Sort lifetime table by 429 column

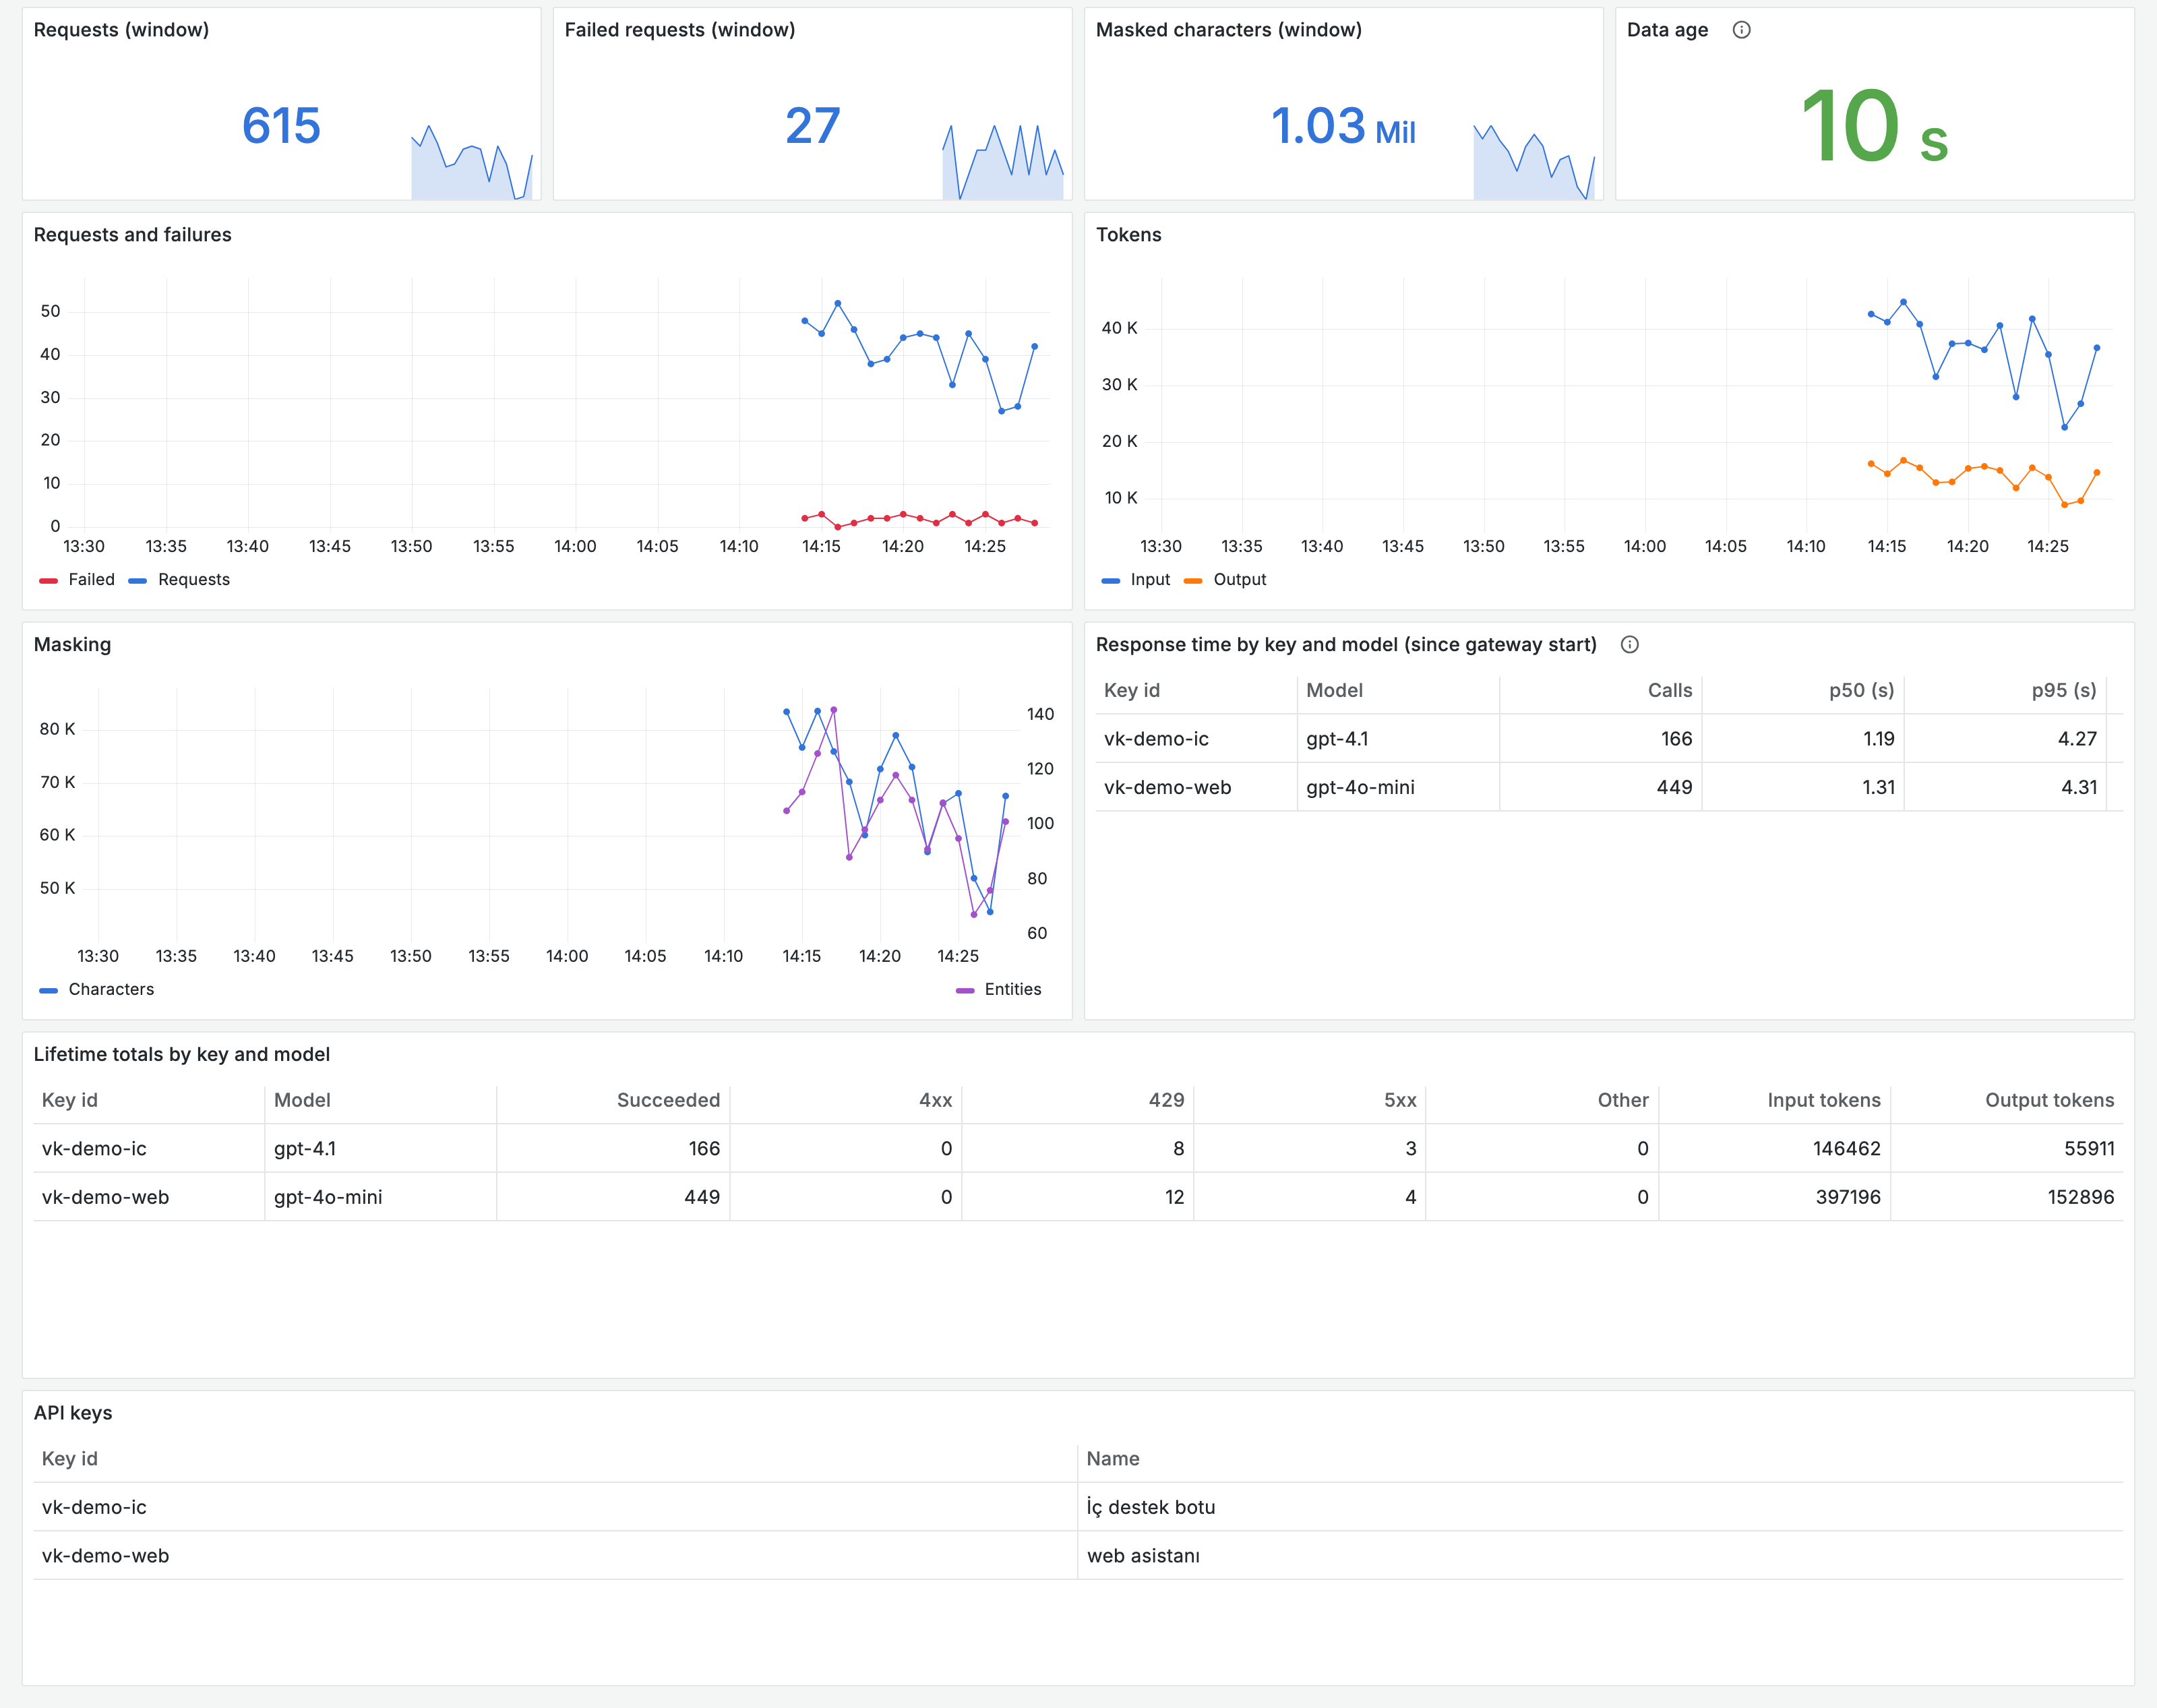click(x=1166, y=1101)
